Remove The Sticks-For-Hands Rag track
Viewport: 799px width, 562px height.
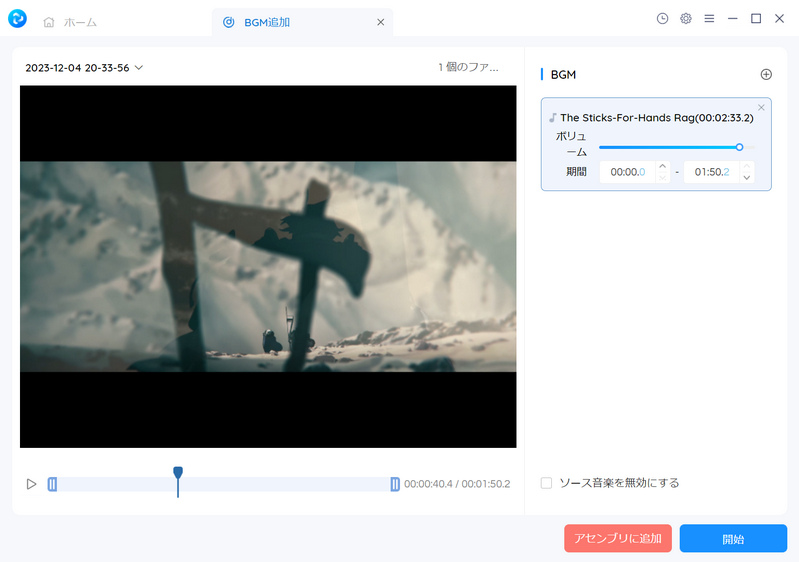pos(761,108)
